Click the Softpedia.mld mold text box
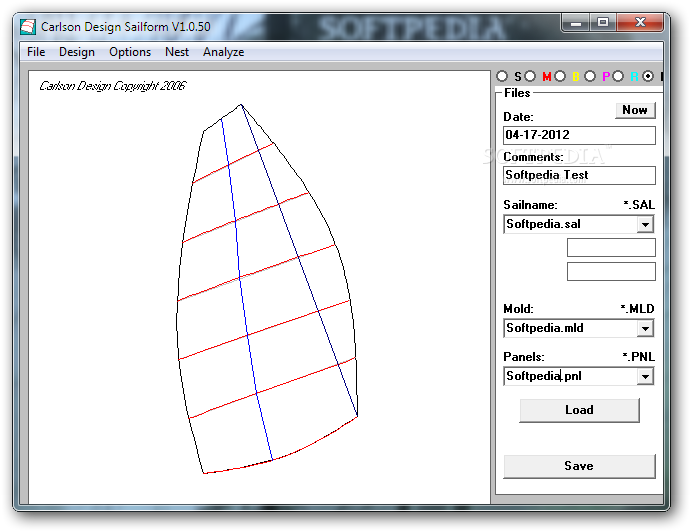Viewport: 691px width, 532px height. (570, 328)
